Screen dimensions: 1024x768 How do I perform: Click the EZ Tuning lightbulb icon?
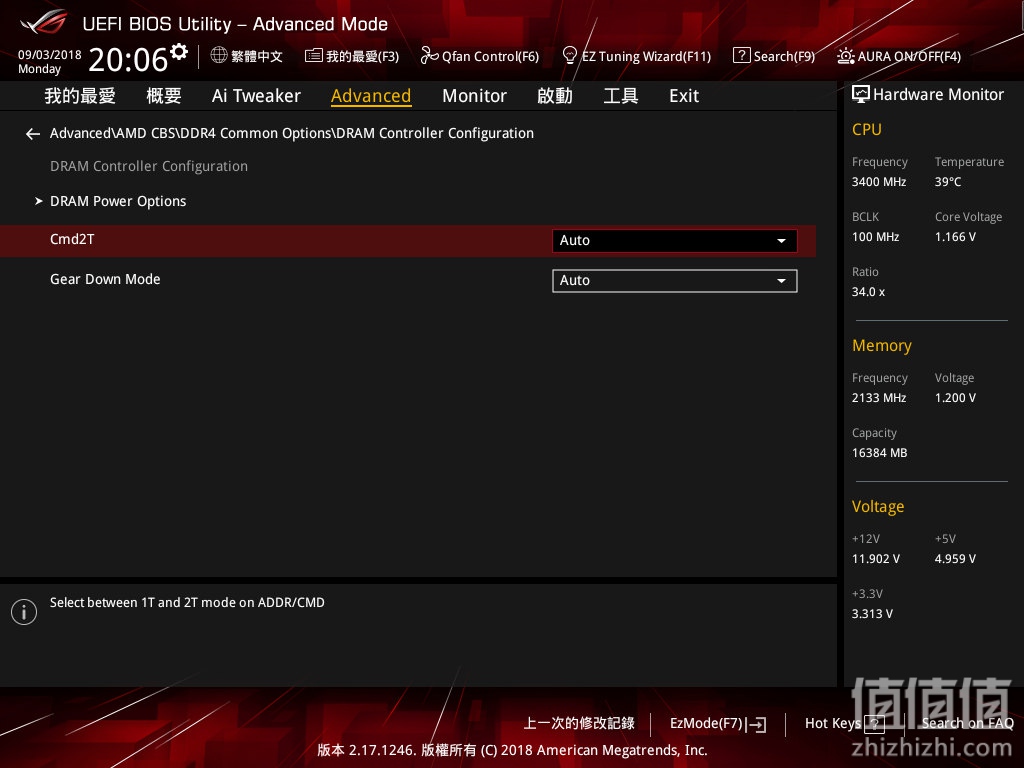(x=569, y=56)
